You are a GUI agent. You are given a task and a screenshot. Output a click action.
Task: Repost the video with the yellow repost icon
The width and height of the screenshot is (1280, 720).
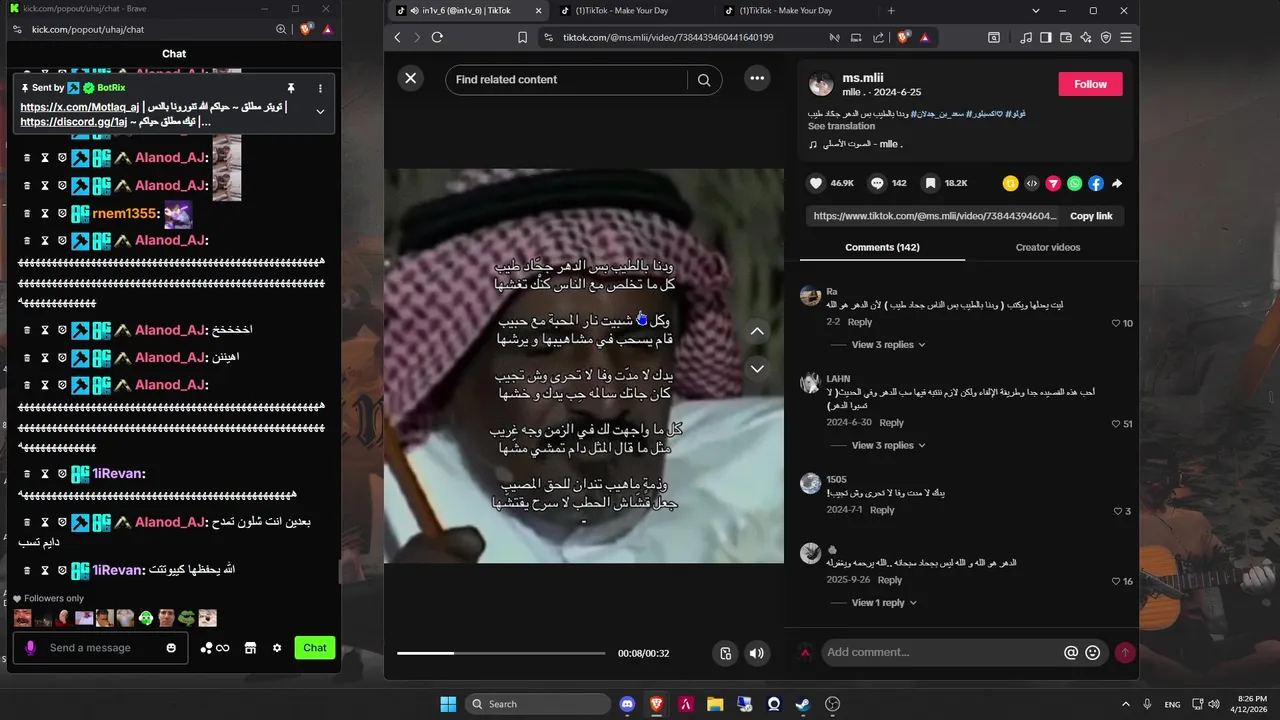tap(1010, 183)
